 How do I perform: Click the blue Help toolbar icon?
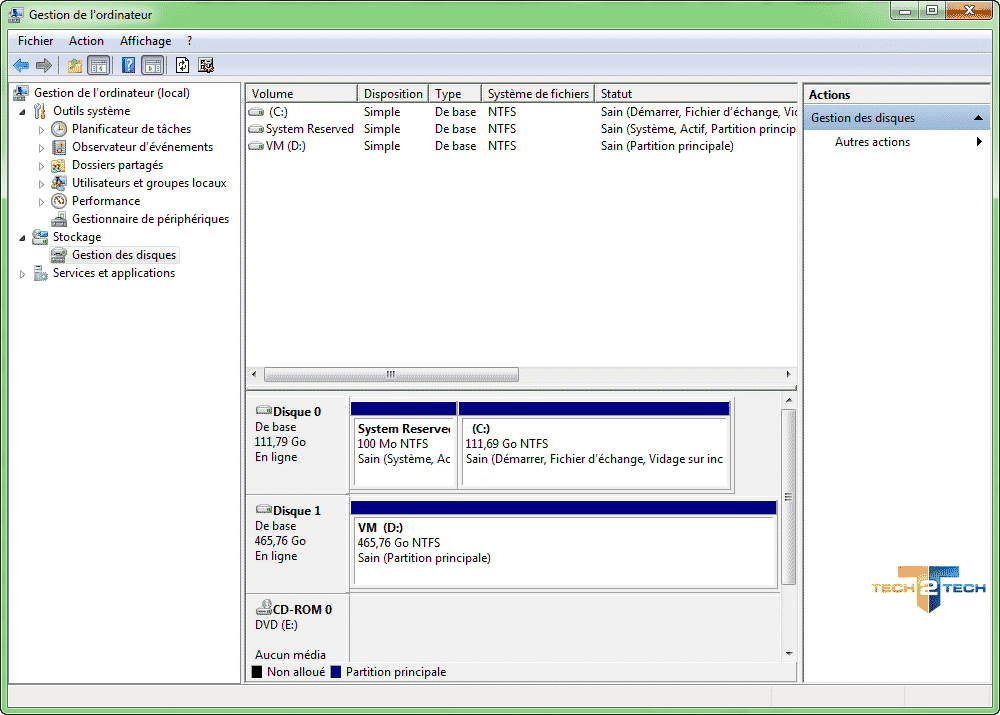click(128, 65)
